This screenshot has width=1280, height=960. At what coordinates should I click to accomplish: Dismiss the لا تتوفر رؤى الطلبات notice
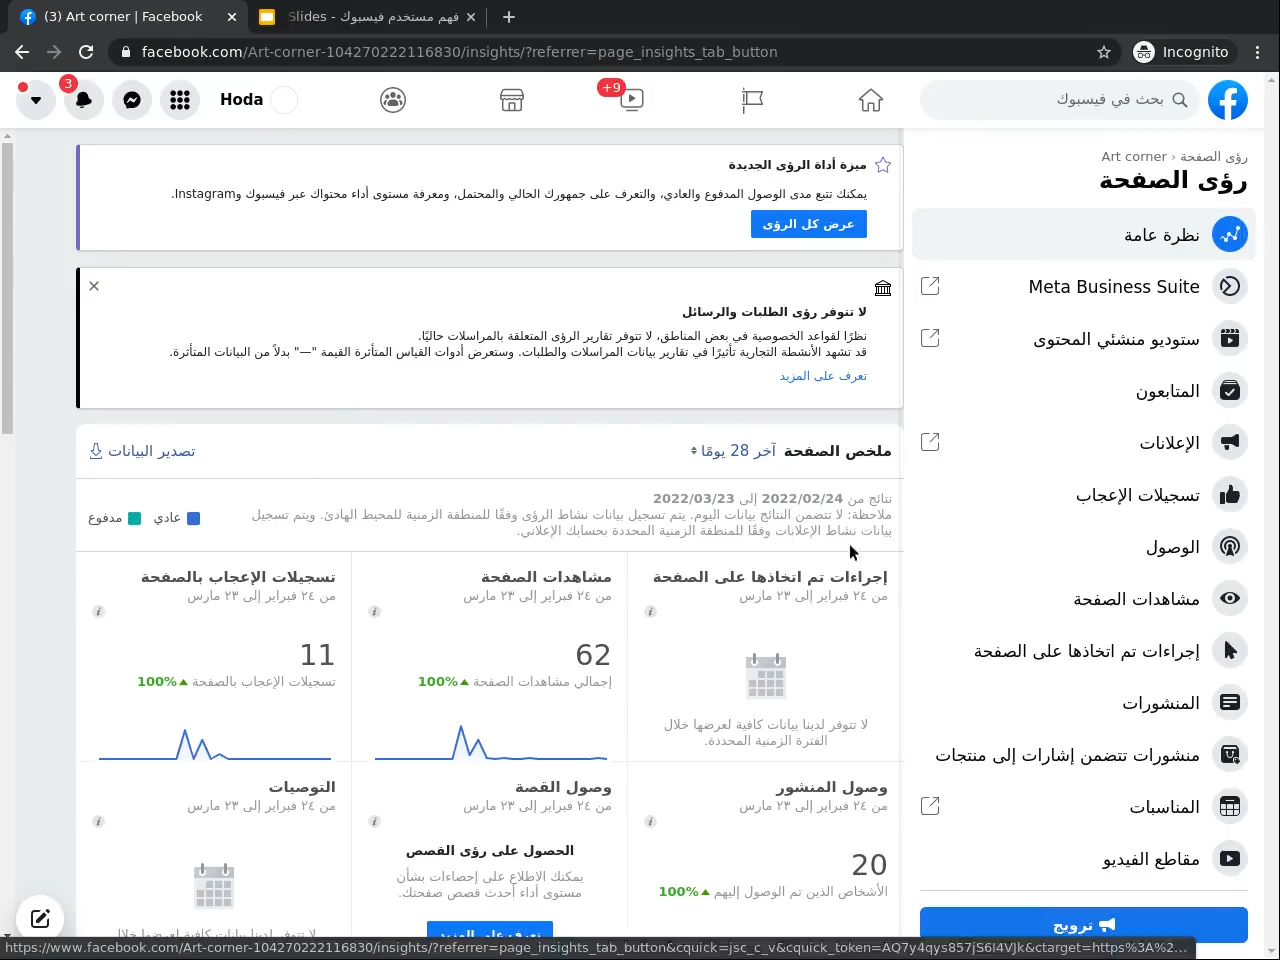point(94,286)
